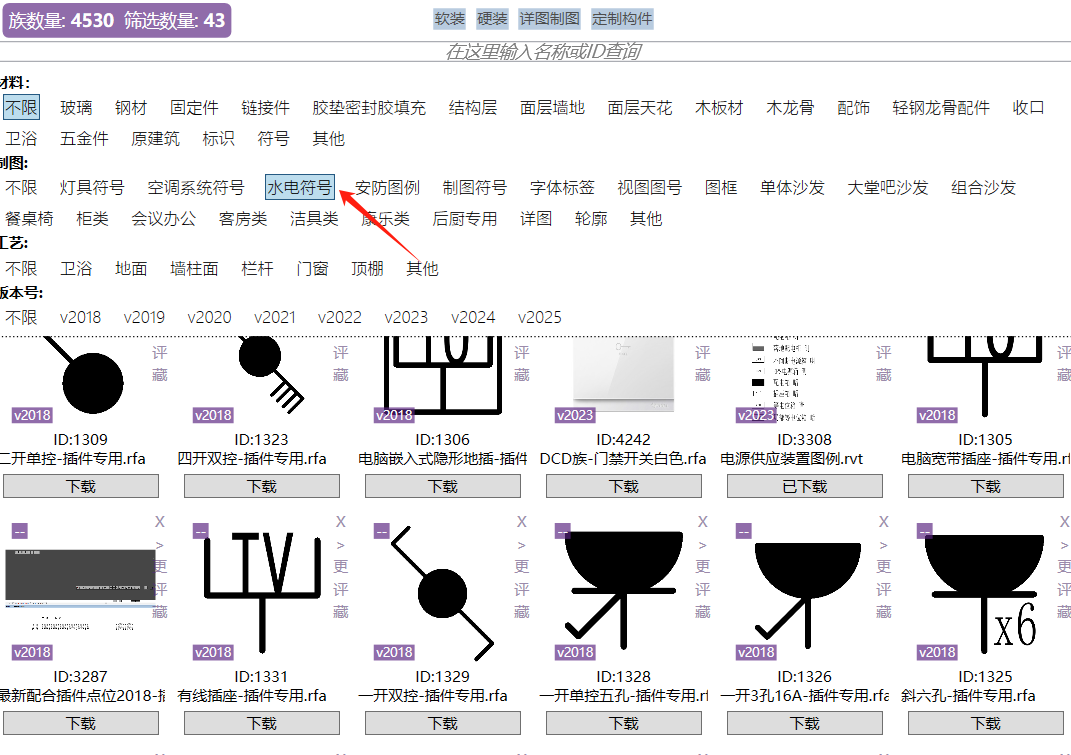
Task: Click the 已下载 button for 电源供应装置图例
Action: coord(805,486)
